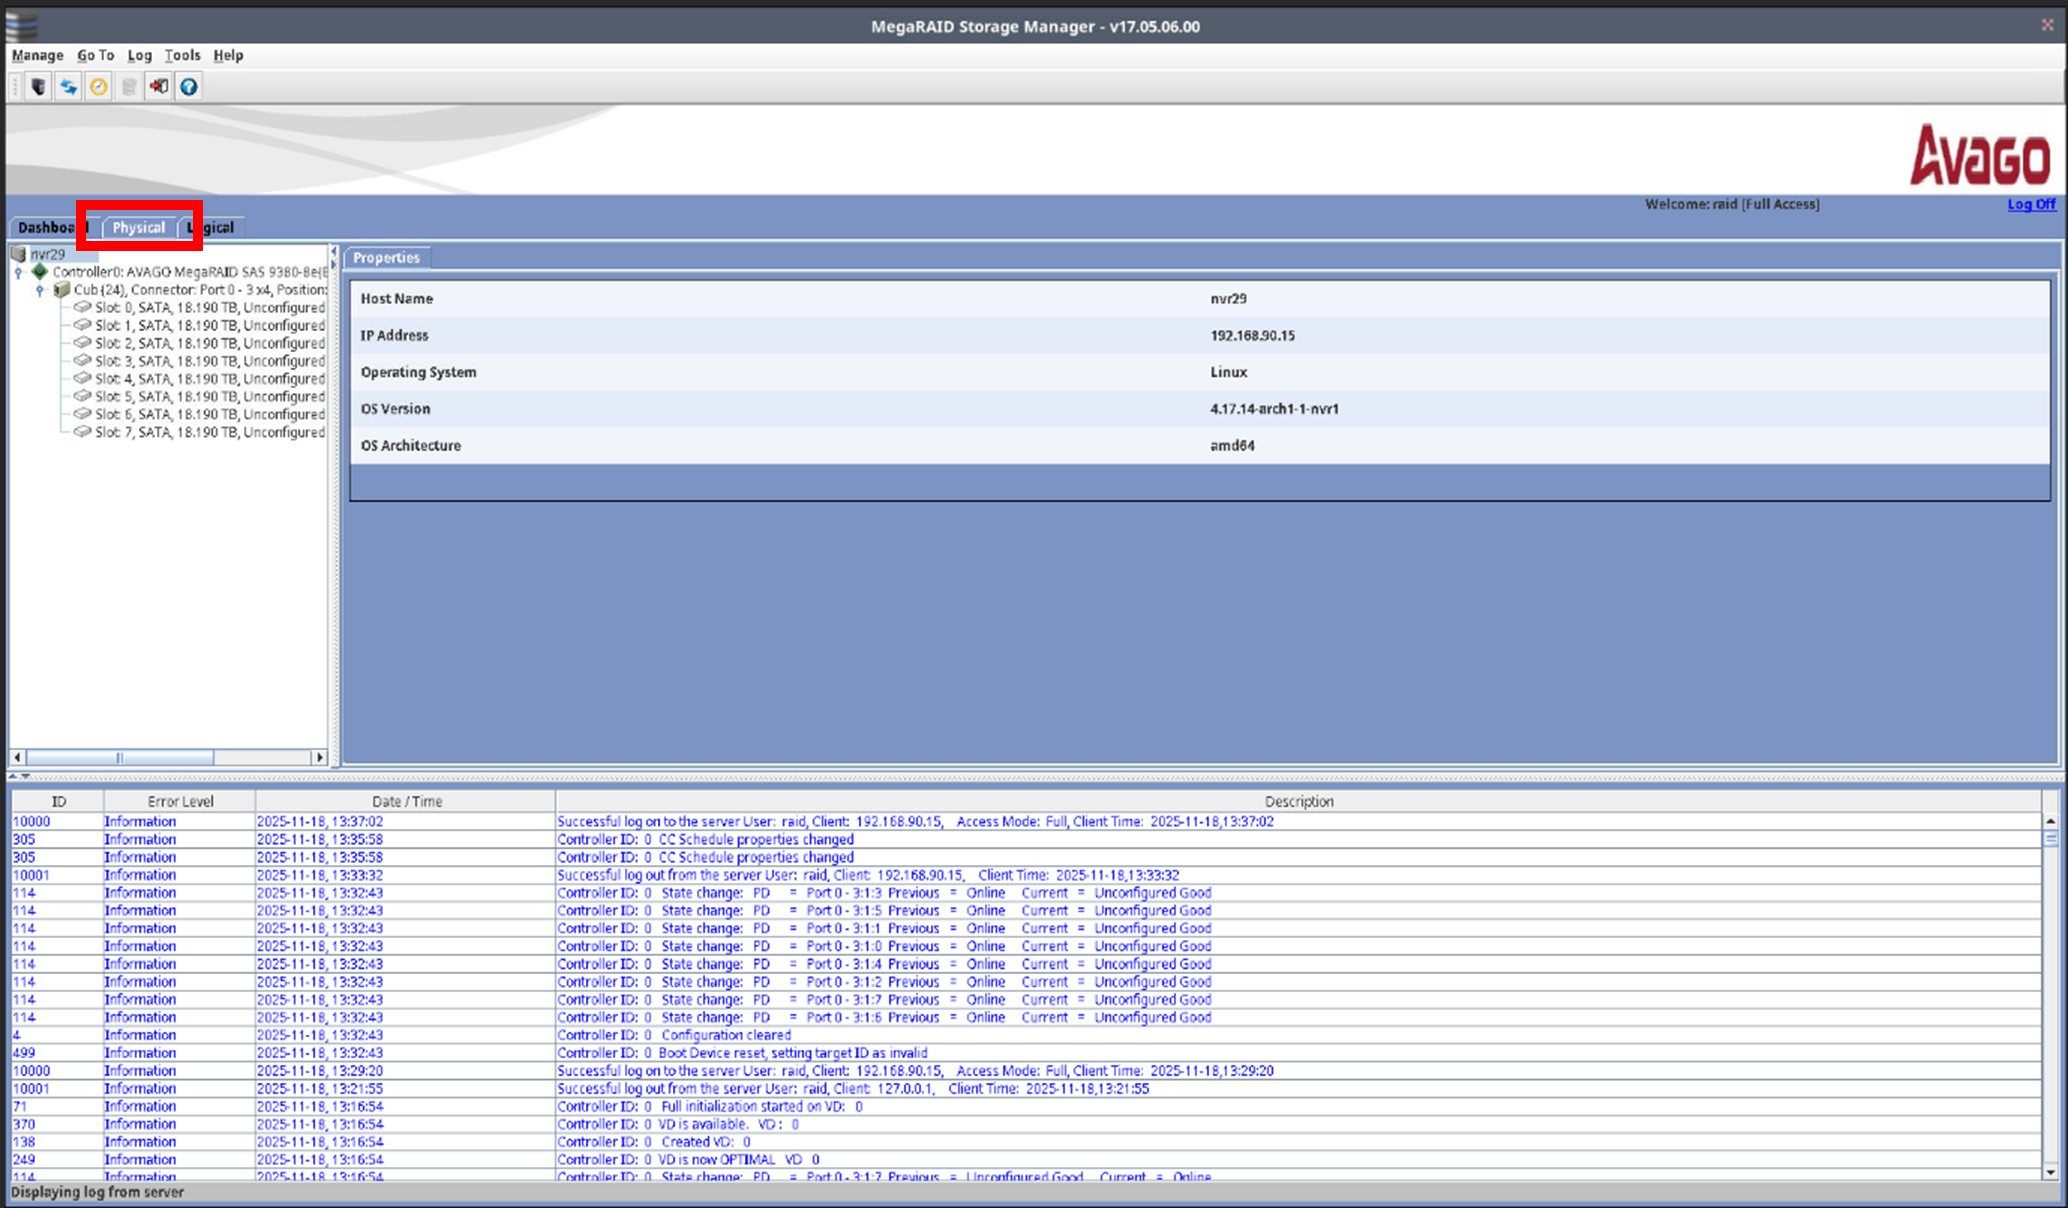Click the Log Off link

[2031, 204]
